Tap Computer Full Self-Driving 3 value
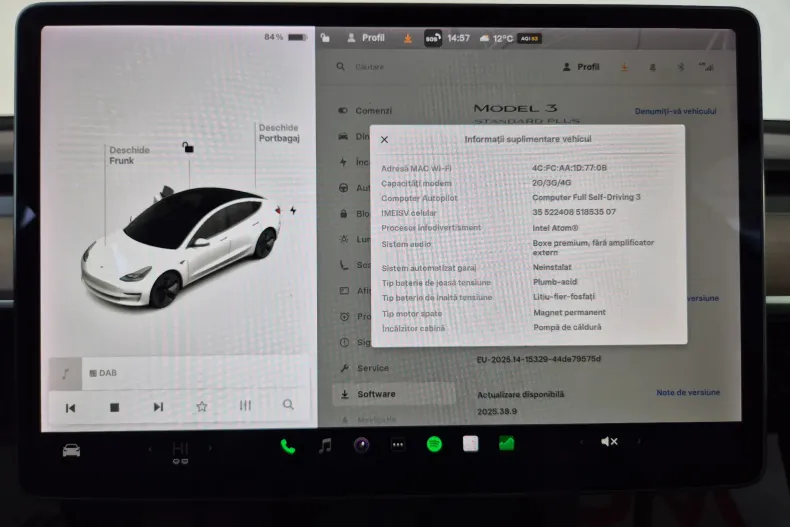790x527 pixels. click(586, 197)
